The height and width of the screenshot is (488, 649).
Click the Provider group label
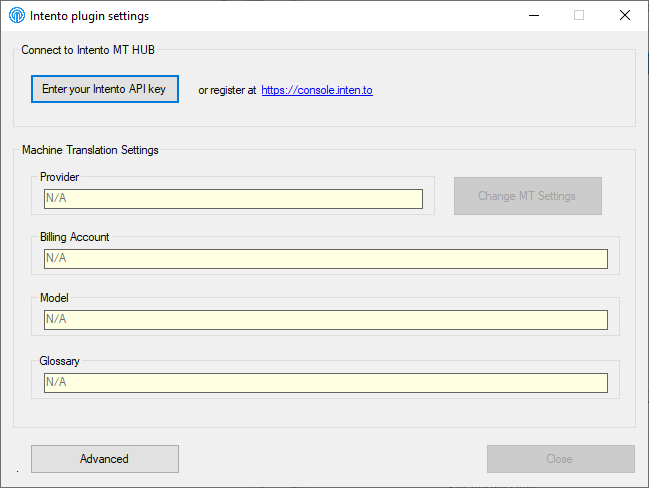(x=59, y=177)
